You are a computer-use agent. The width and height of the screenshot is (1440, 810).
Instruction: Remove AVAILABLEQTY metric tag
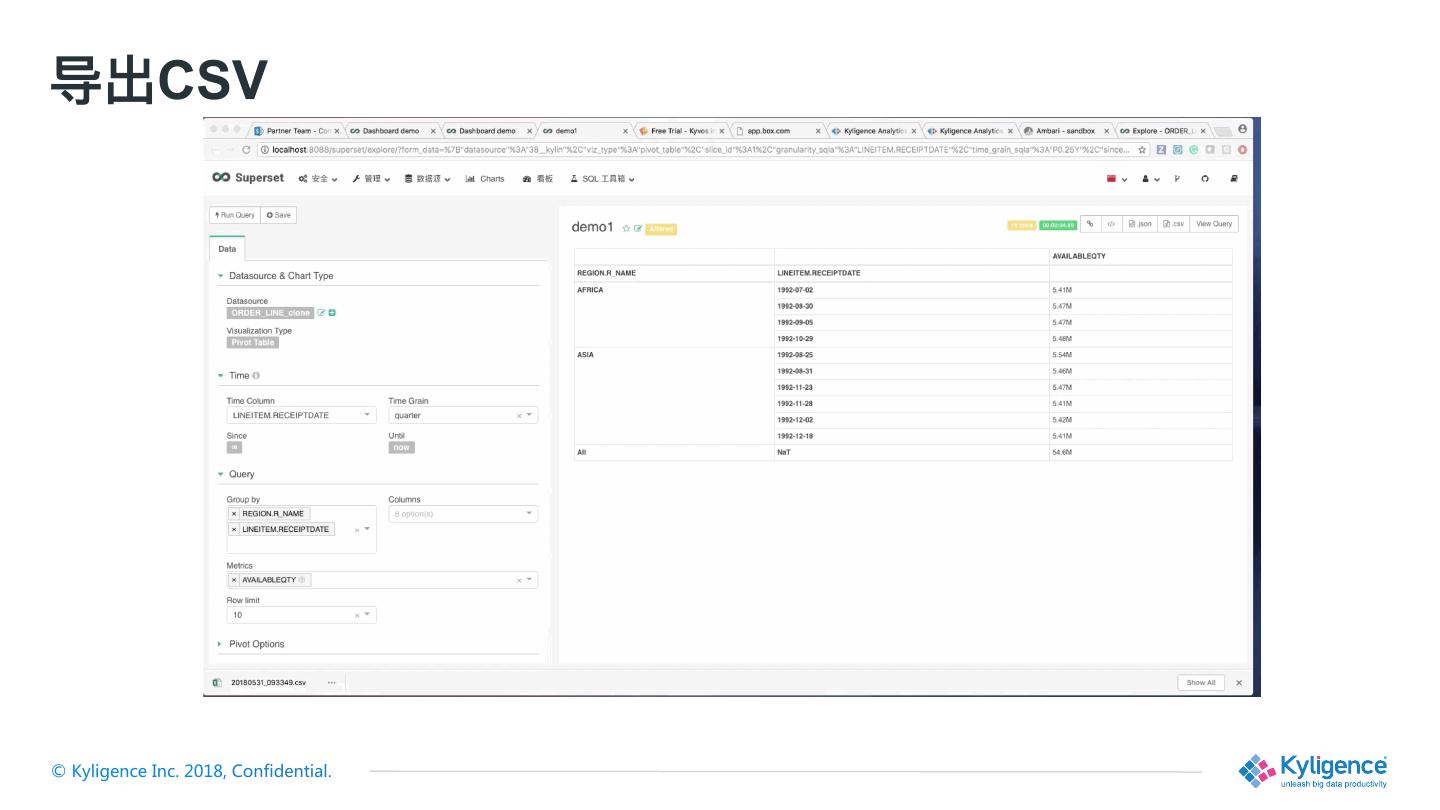pos(234,580)
